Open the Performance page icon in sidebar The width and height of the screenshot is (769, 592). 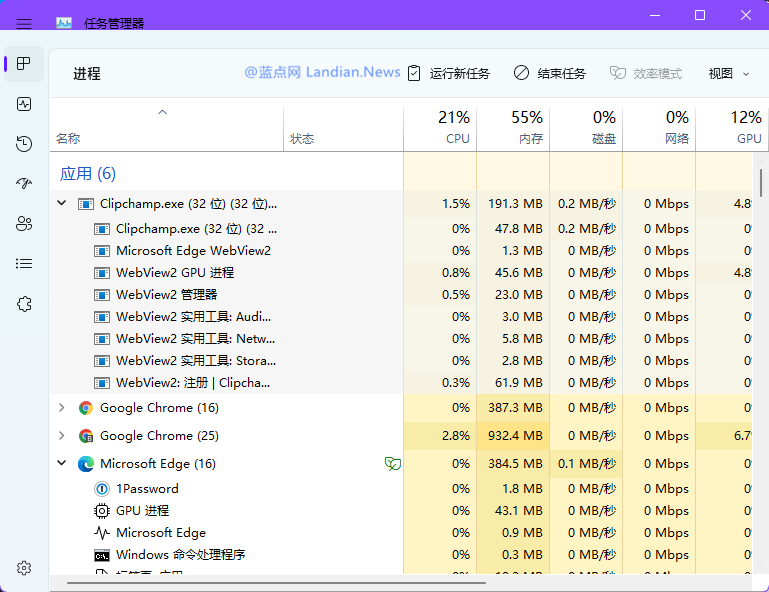[x=24, y=104]
